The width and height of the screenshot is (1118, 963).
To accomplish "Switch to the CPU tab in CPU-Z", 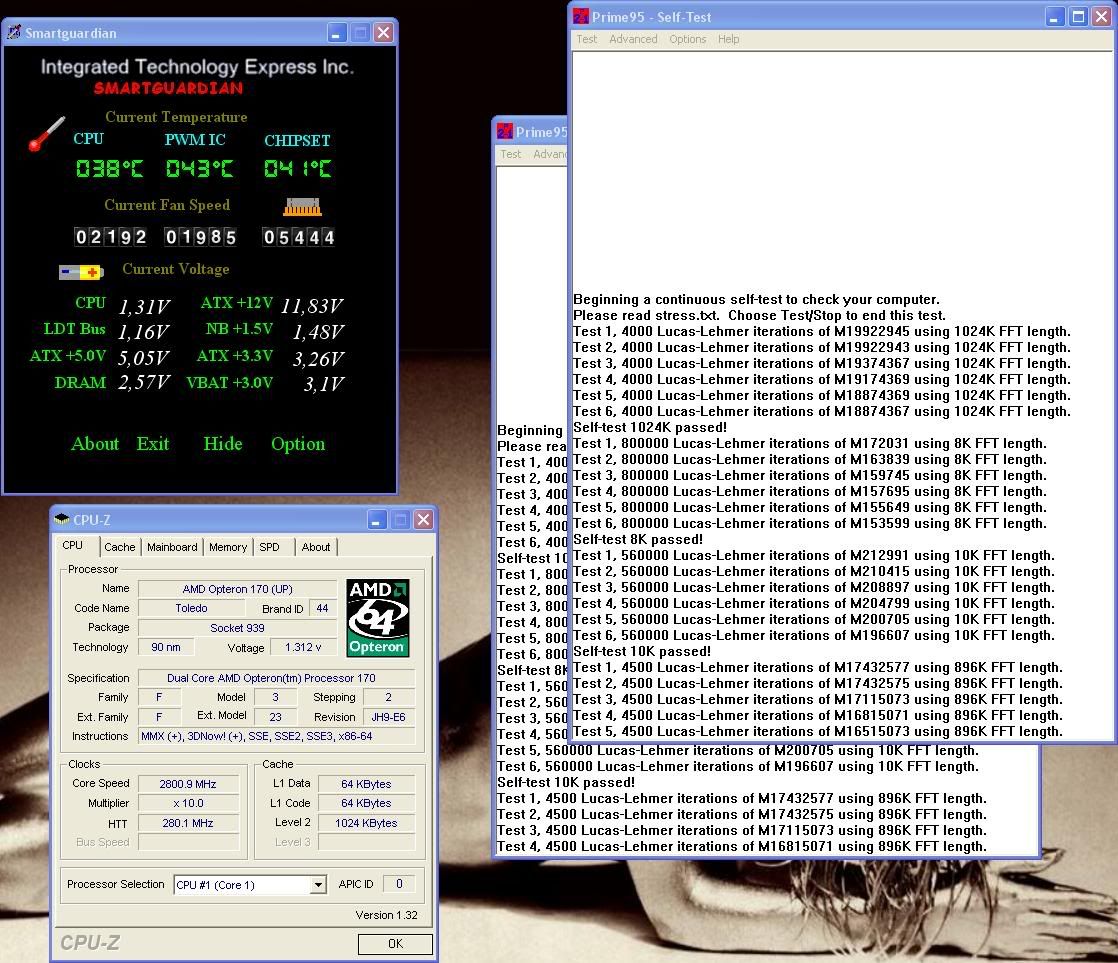I will [x=73, y=545].
